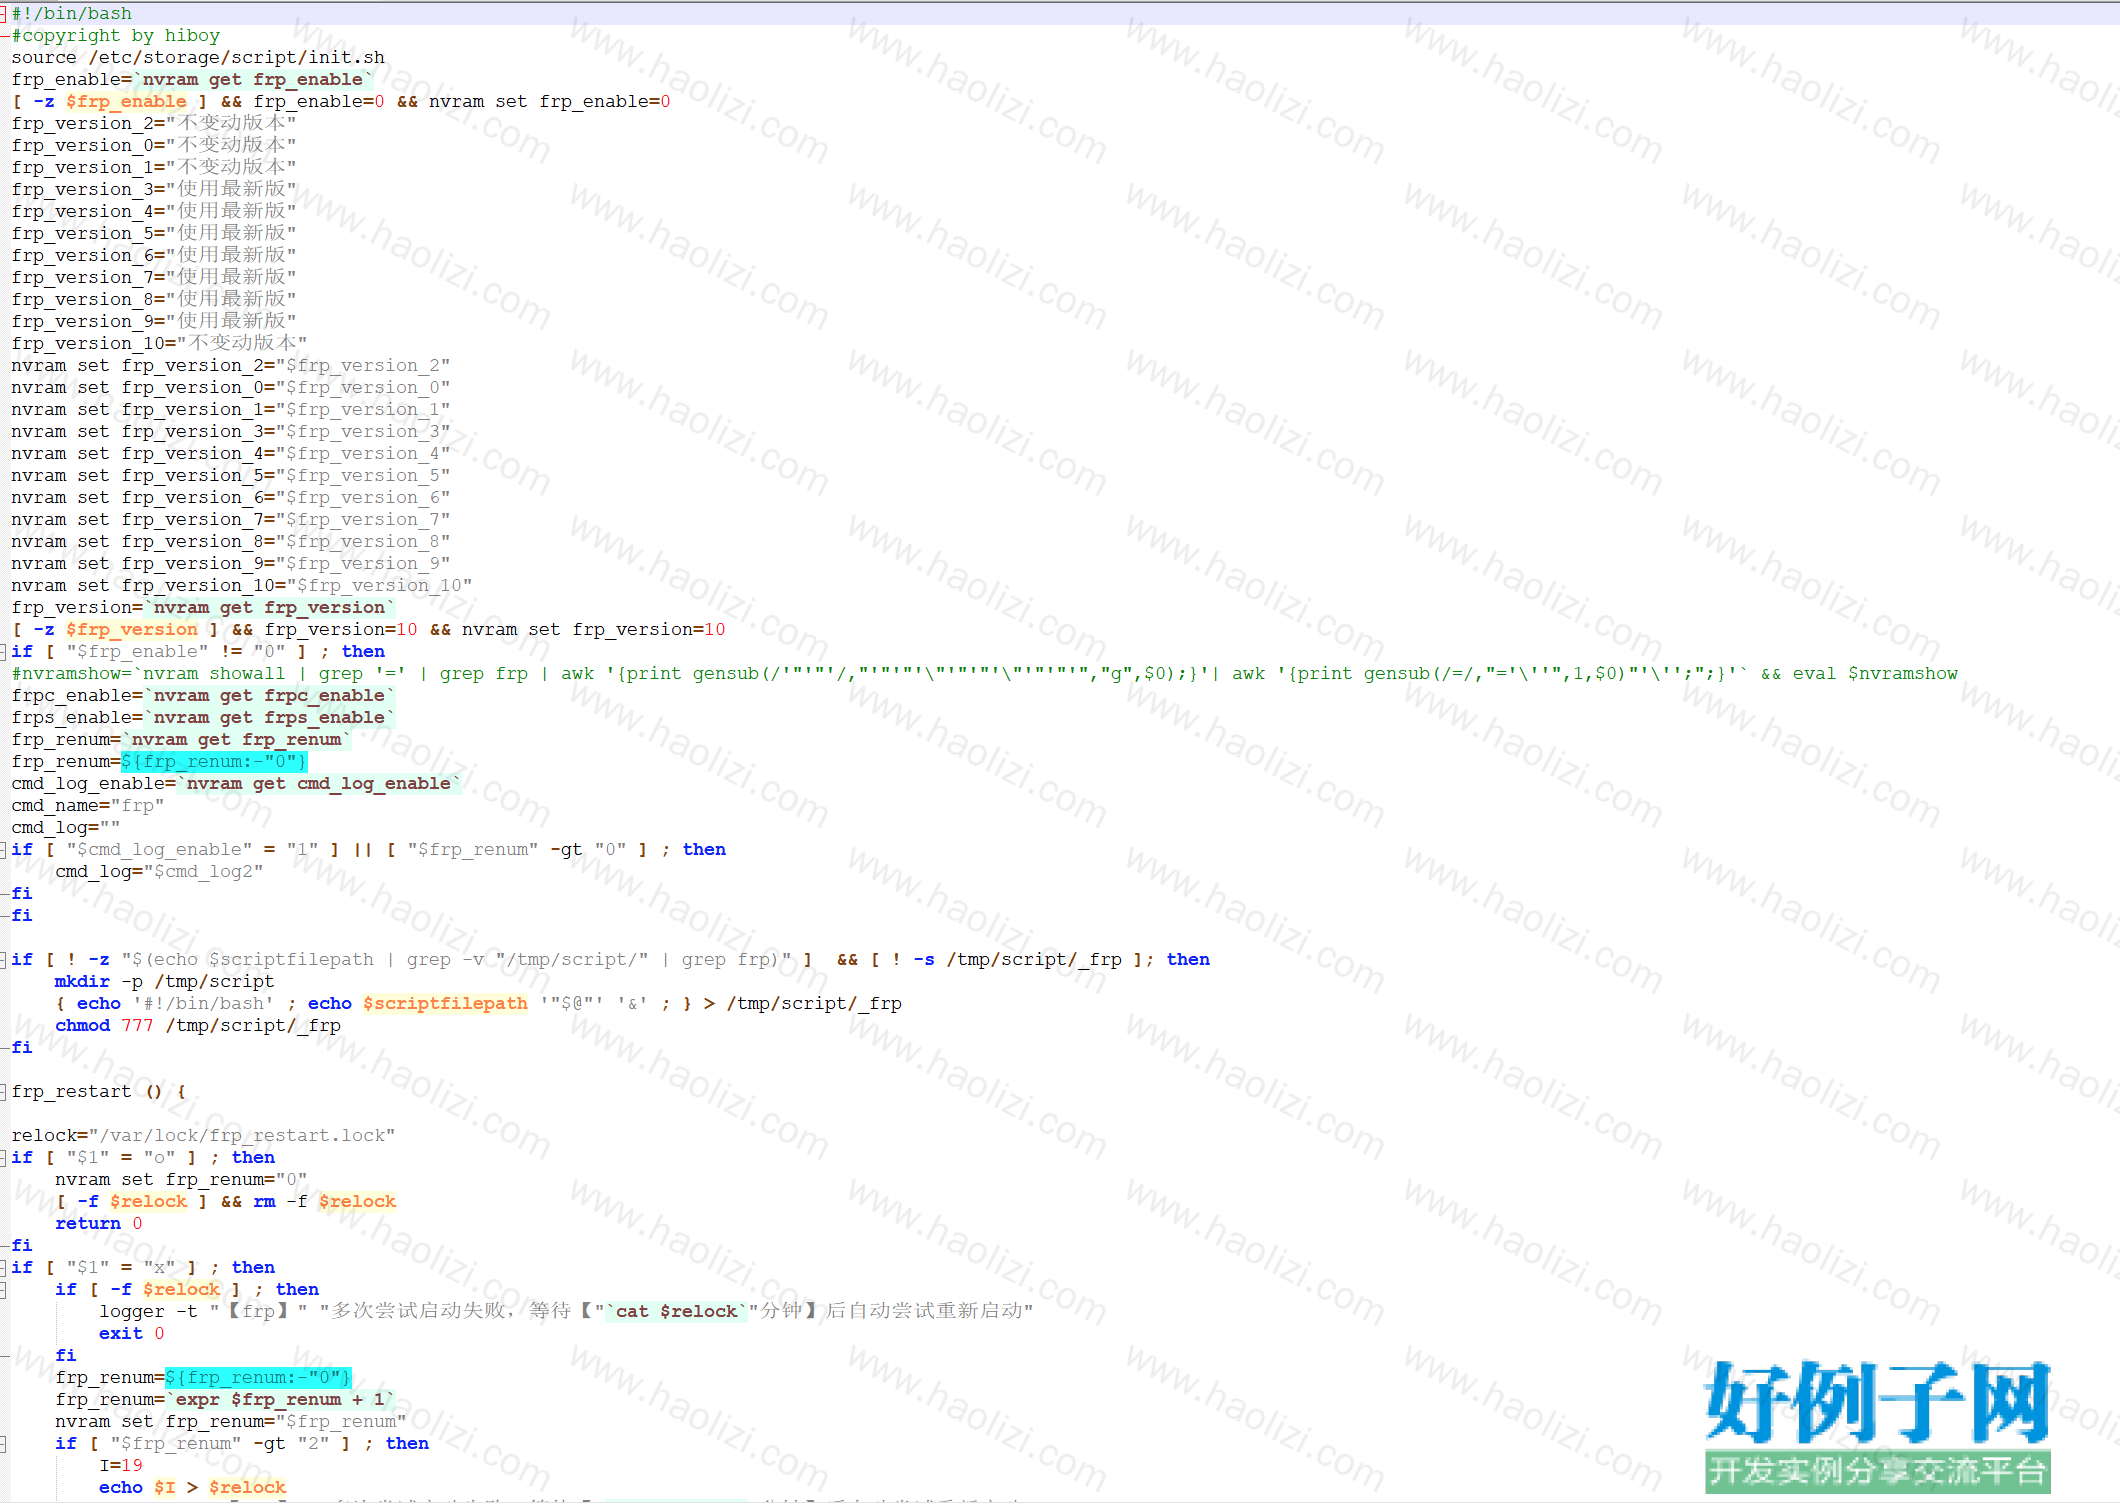Click the 'cmd_name="frp"' line
The width and height of the screenshot is (2120, 1504).
coord(88,805)
